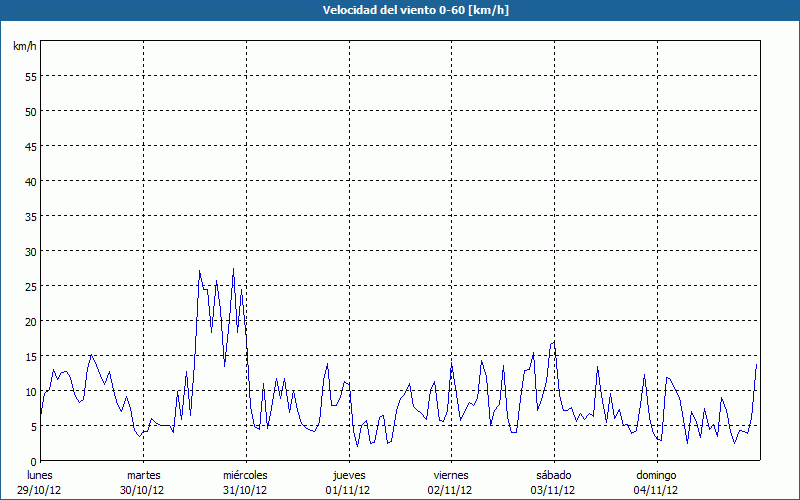
Task: Click the 25 tick label on the y-axis
Action: 31,286
